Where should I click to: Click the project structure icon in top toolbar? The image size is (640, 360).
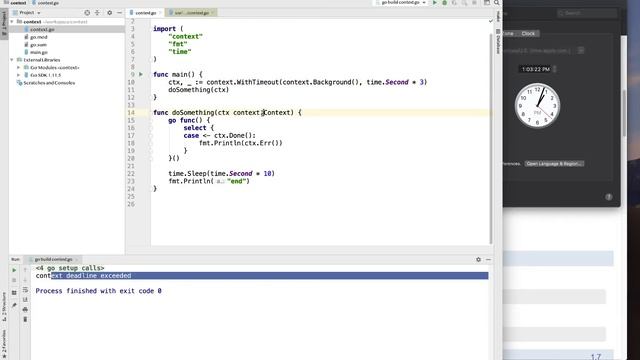(487, 2)
